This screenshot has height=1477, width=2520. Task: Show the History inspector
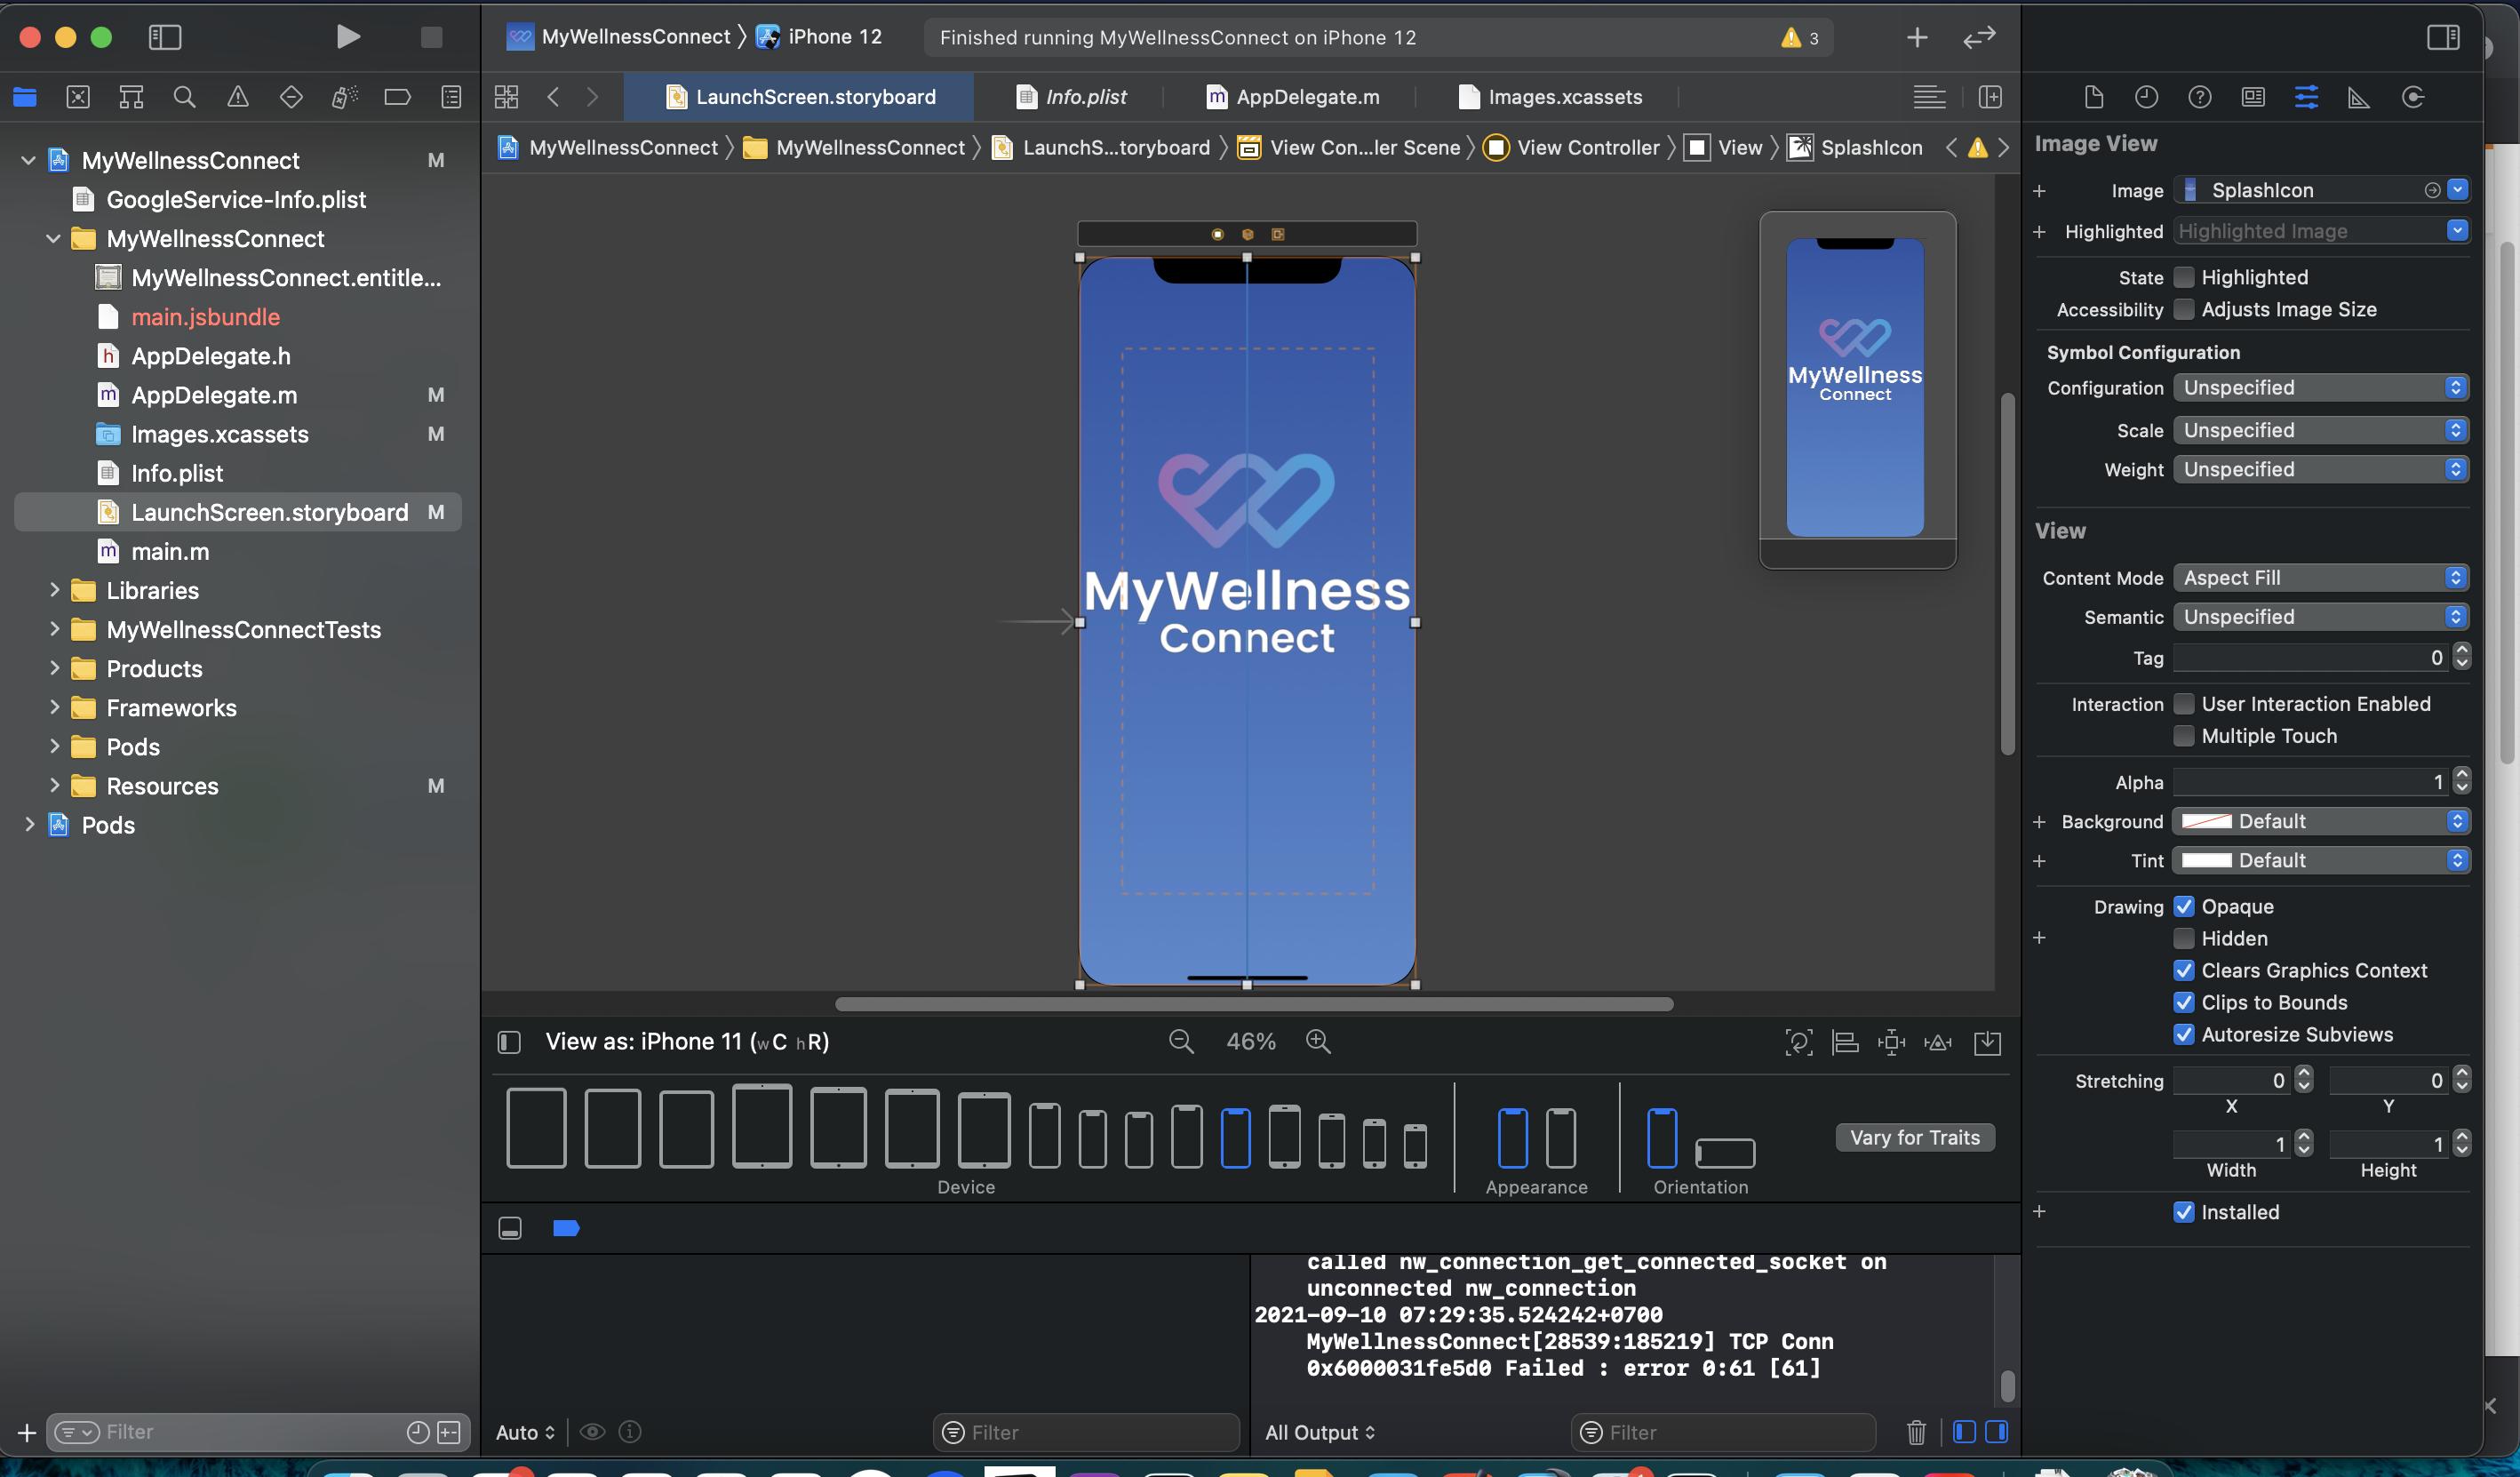pos(2146,97)
